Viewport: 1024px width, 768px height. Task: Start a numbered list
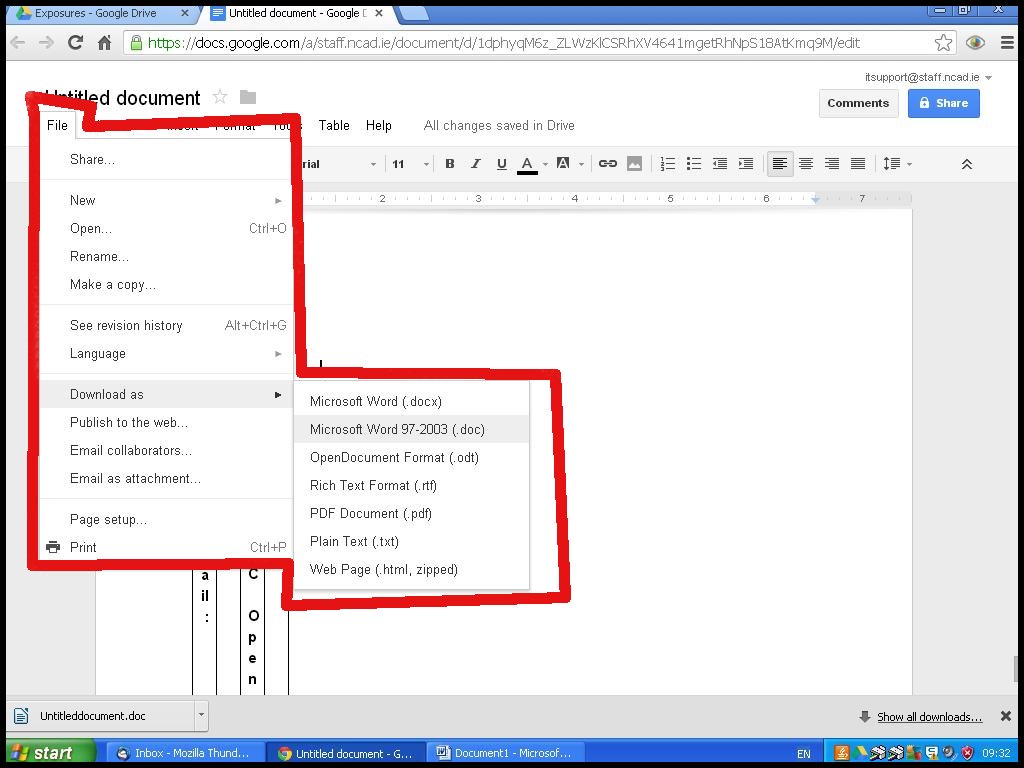667,164
